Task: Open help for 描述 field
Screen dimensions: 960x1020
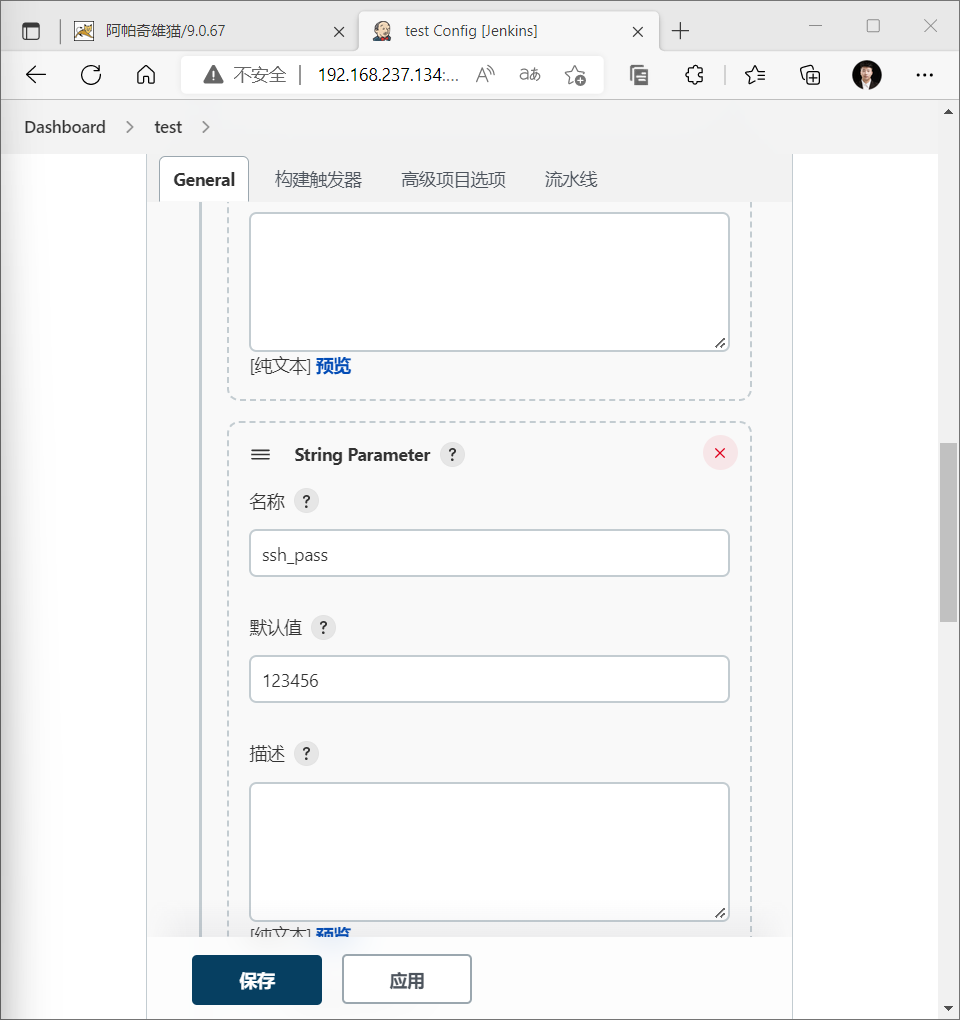Action: (x=306, y=753)
